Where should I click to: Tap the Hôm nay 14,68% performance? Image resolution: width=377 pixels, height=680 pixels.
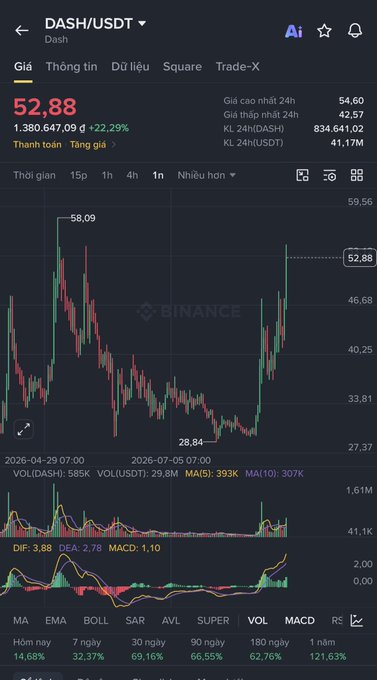click(32, 649)
